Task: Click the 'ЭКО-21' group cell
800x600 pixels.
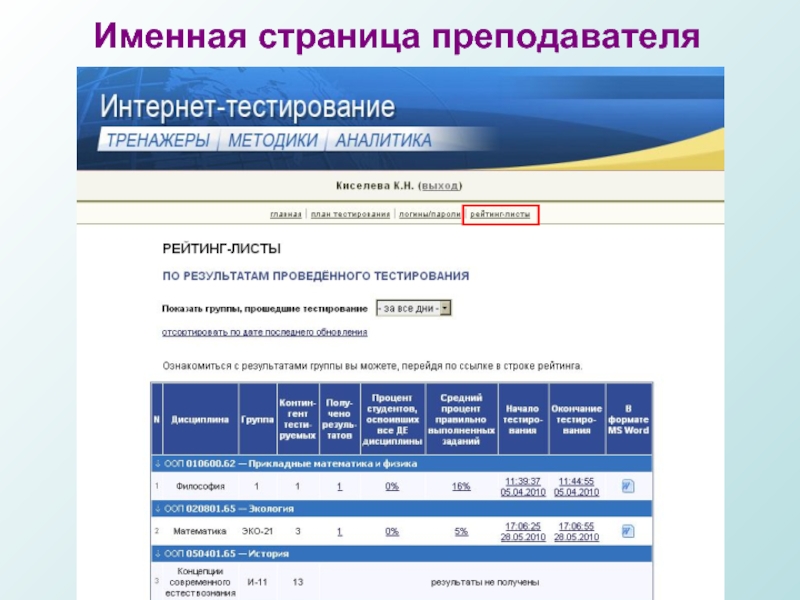Action: [257, 532]
